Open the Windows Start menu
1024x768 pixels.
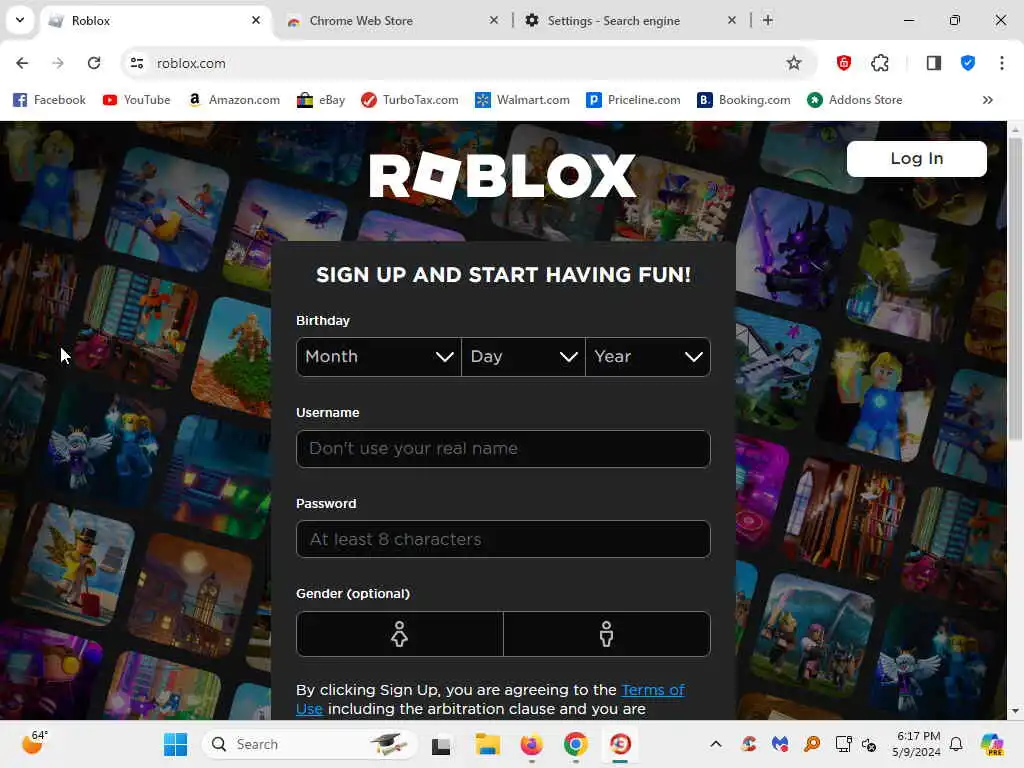[x=175, y=744]
